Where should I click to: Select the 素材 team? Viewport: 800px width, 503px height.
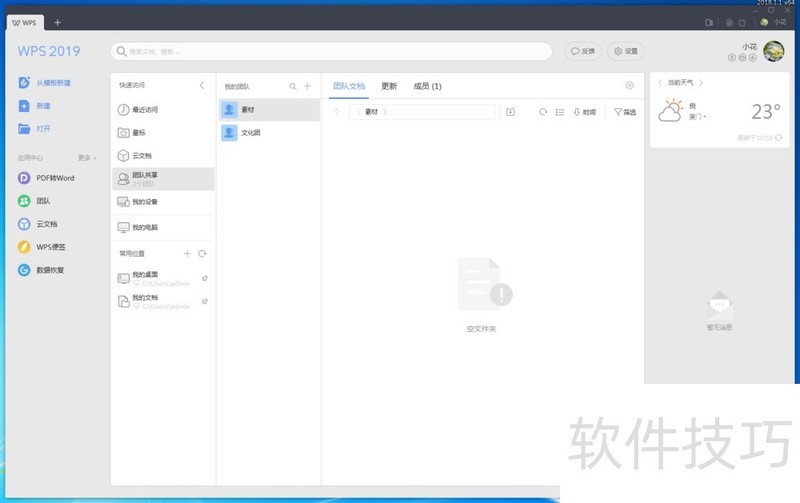point(269,110)
